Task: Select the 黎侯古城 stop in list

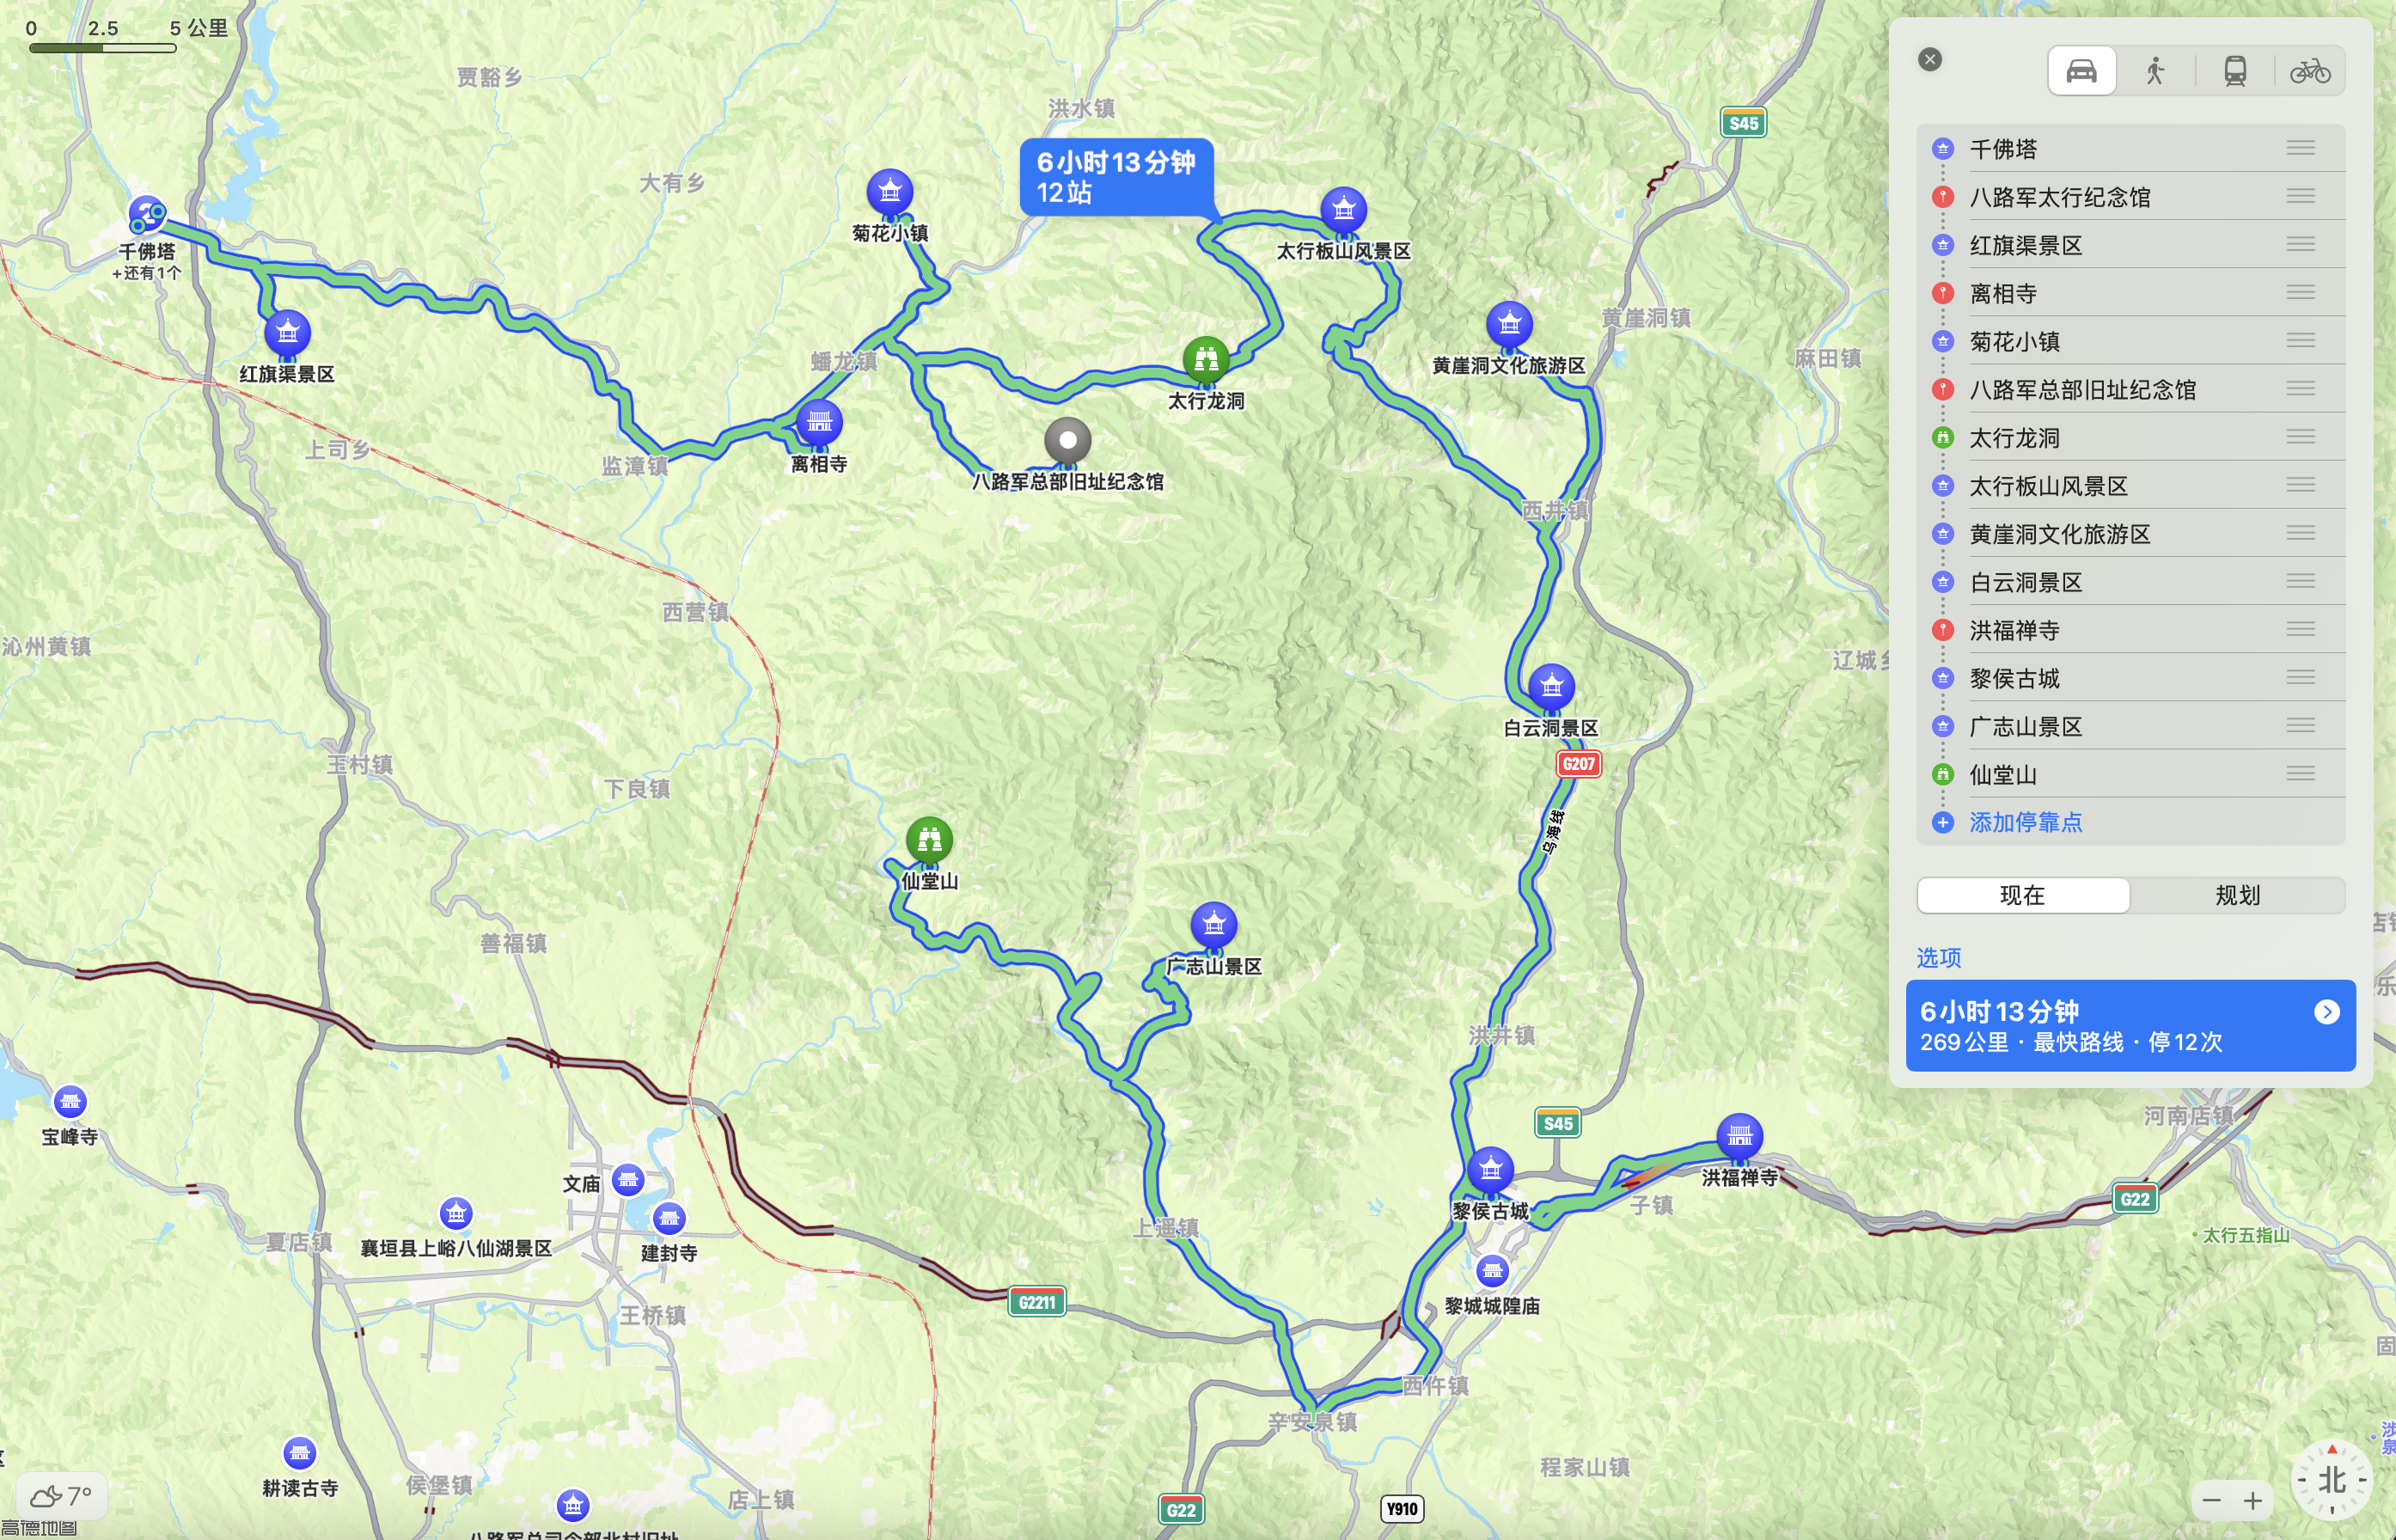Action: tap(2131, 678)
